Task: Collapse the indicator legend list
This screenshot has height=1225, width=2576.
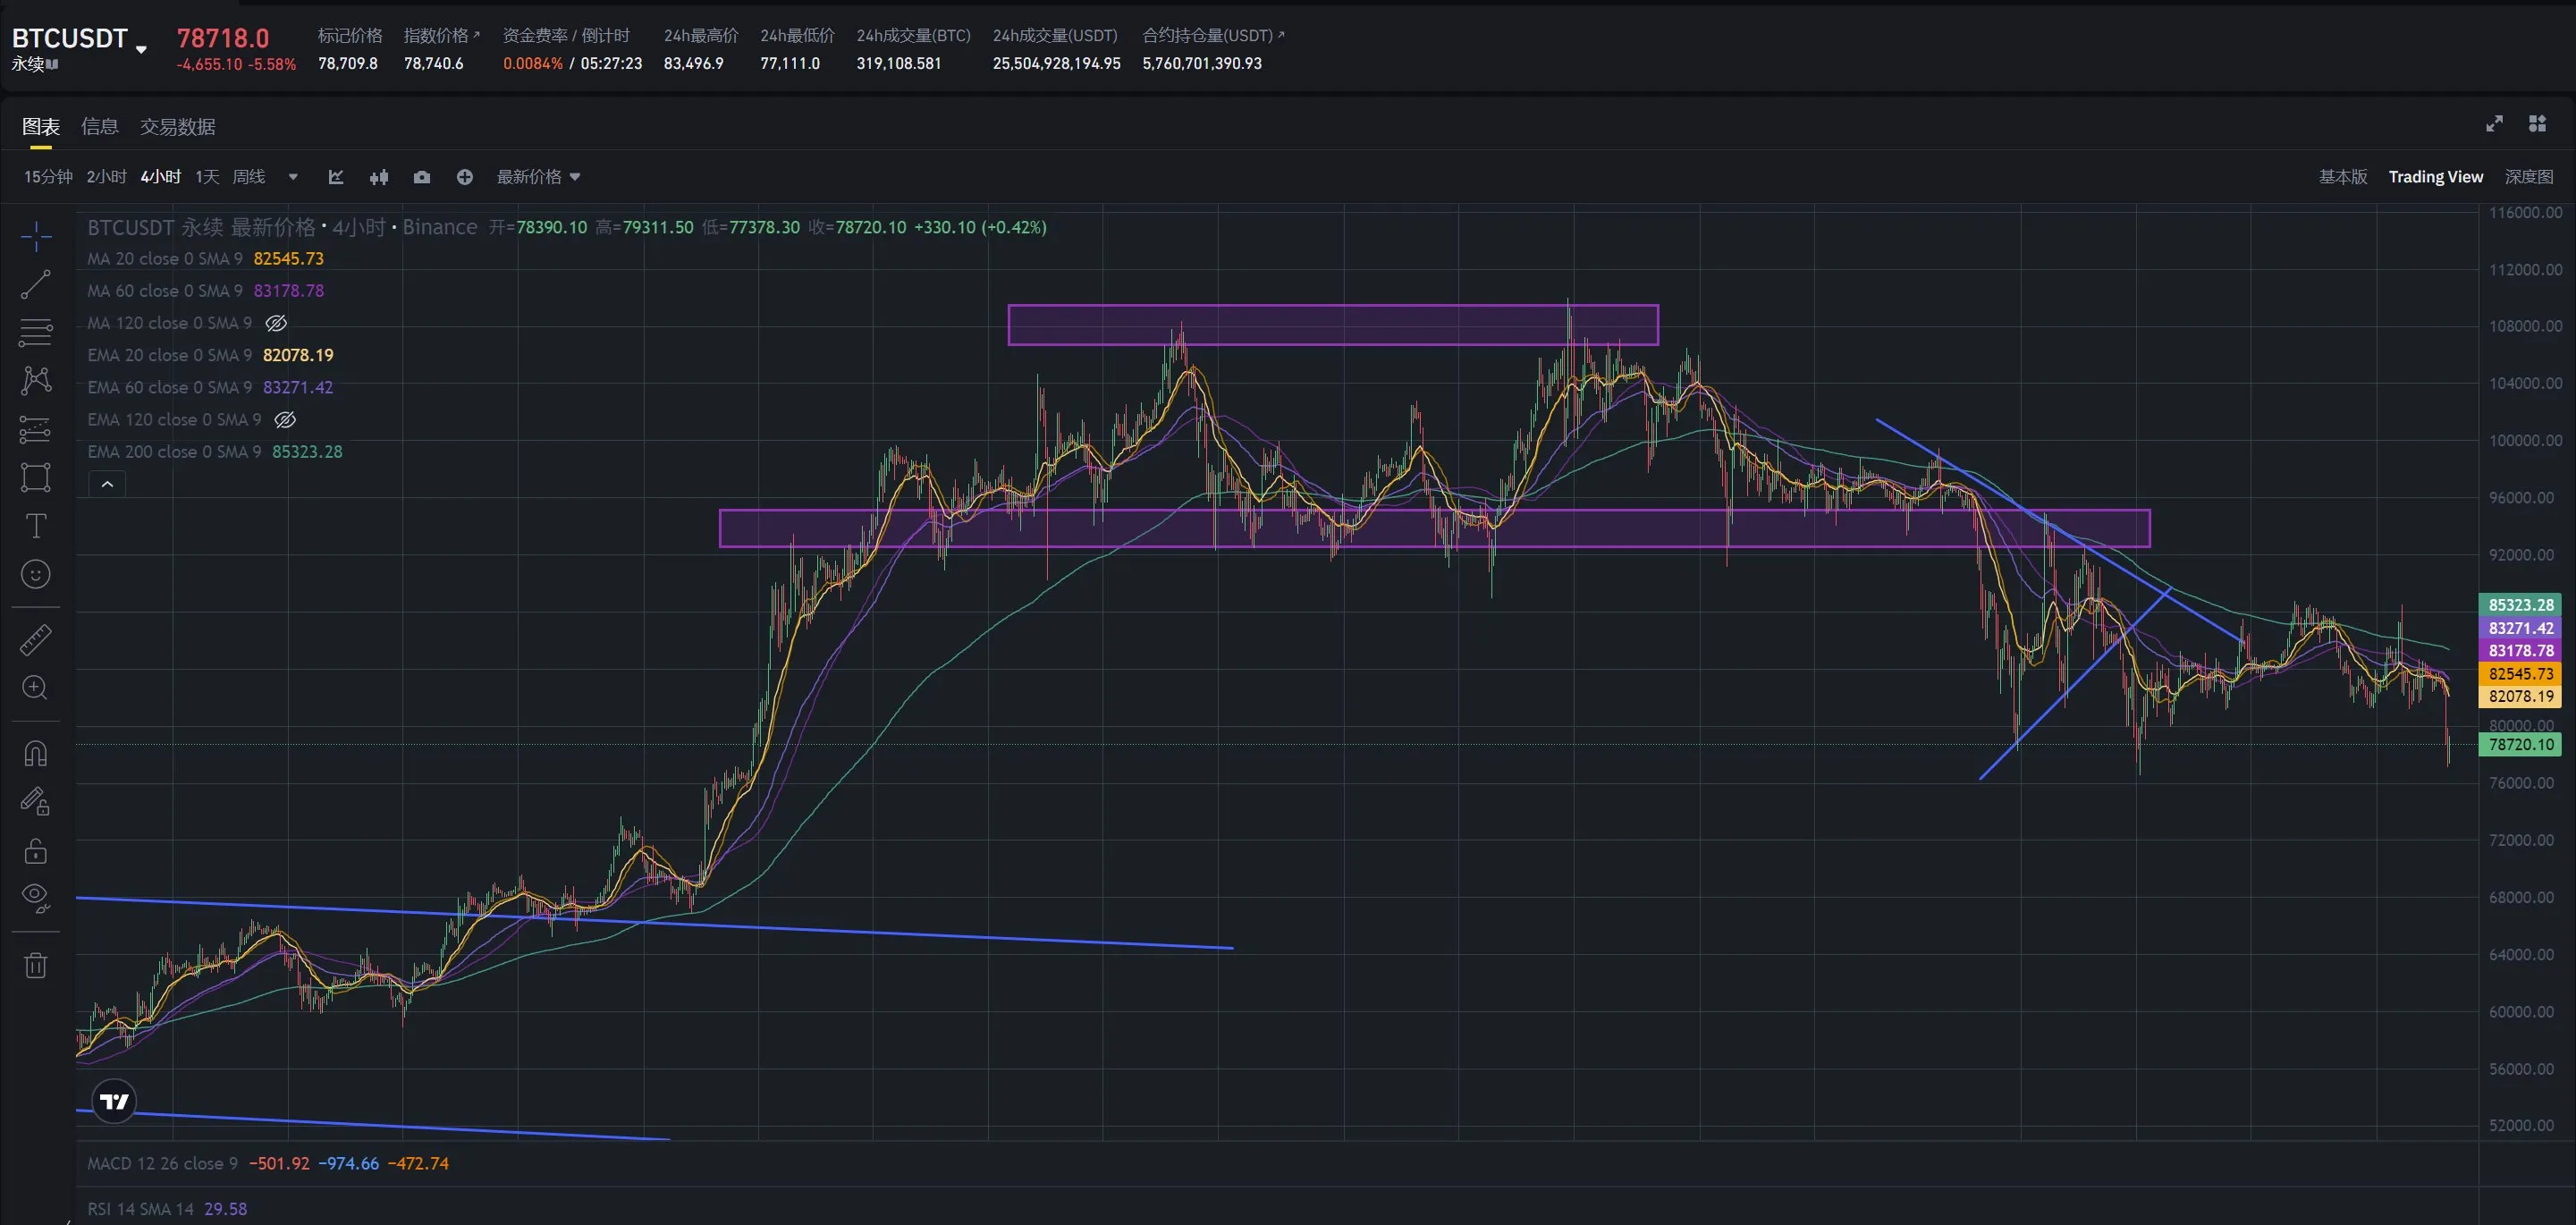Action: 107,484
